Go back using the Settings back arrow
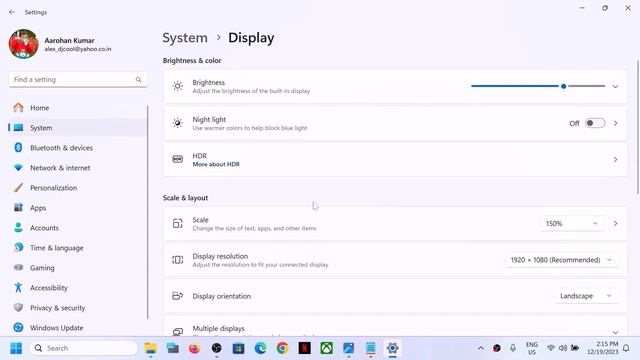 [x=12, y=12]
